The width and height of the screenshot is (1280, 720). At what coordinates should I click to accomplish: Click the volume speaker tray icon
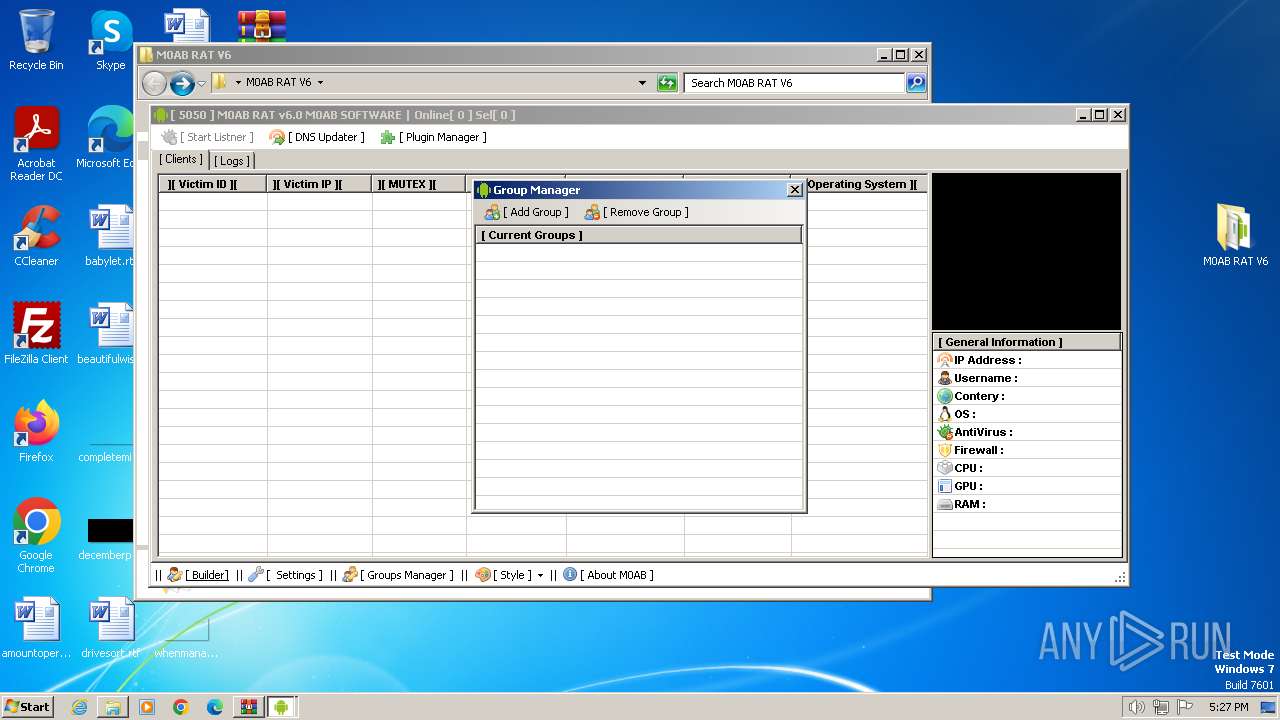1136,707
